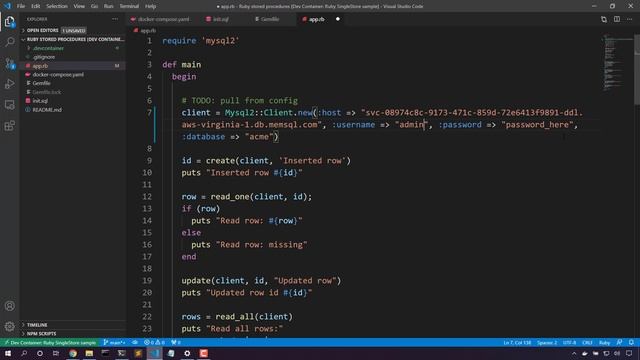Click the unsaved dot on app.rb tab
Image resolution: width=640 pixels, height=360 pixels.
pyautogui.click(x=338, y=19)
